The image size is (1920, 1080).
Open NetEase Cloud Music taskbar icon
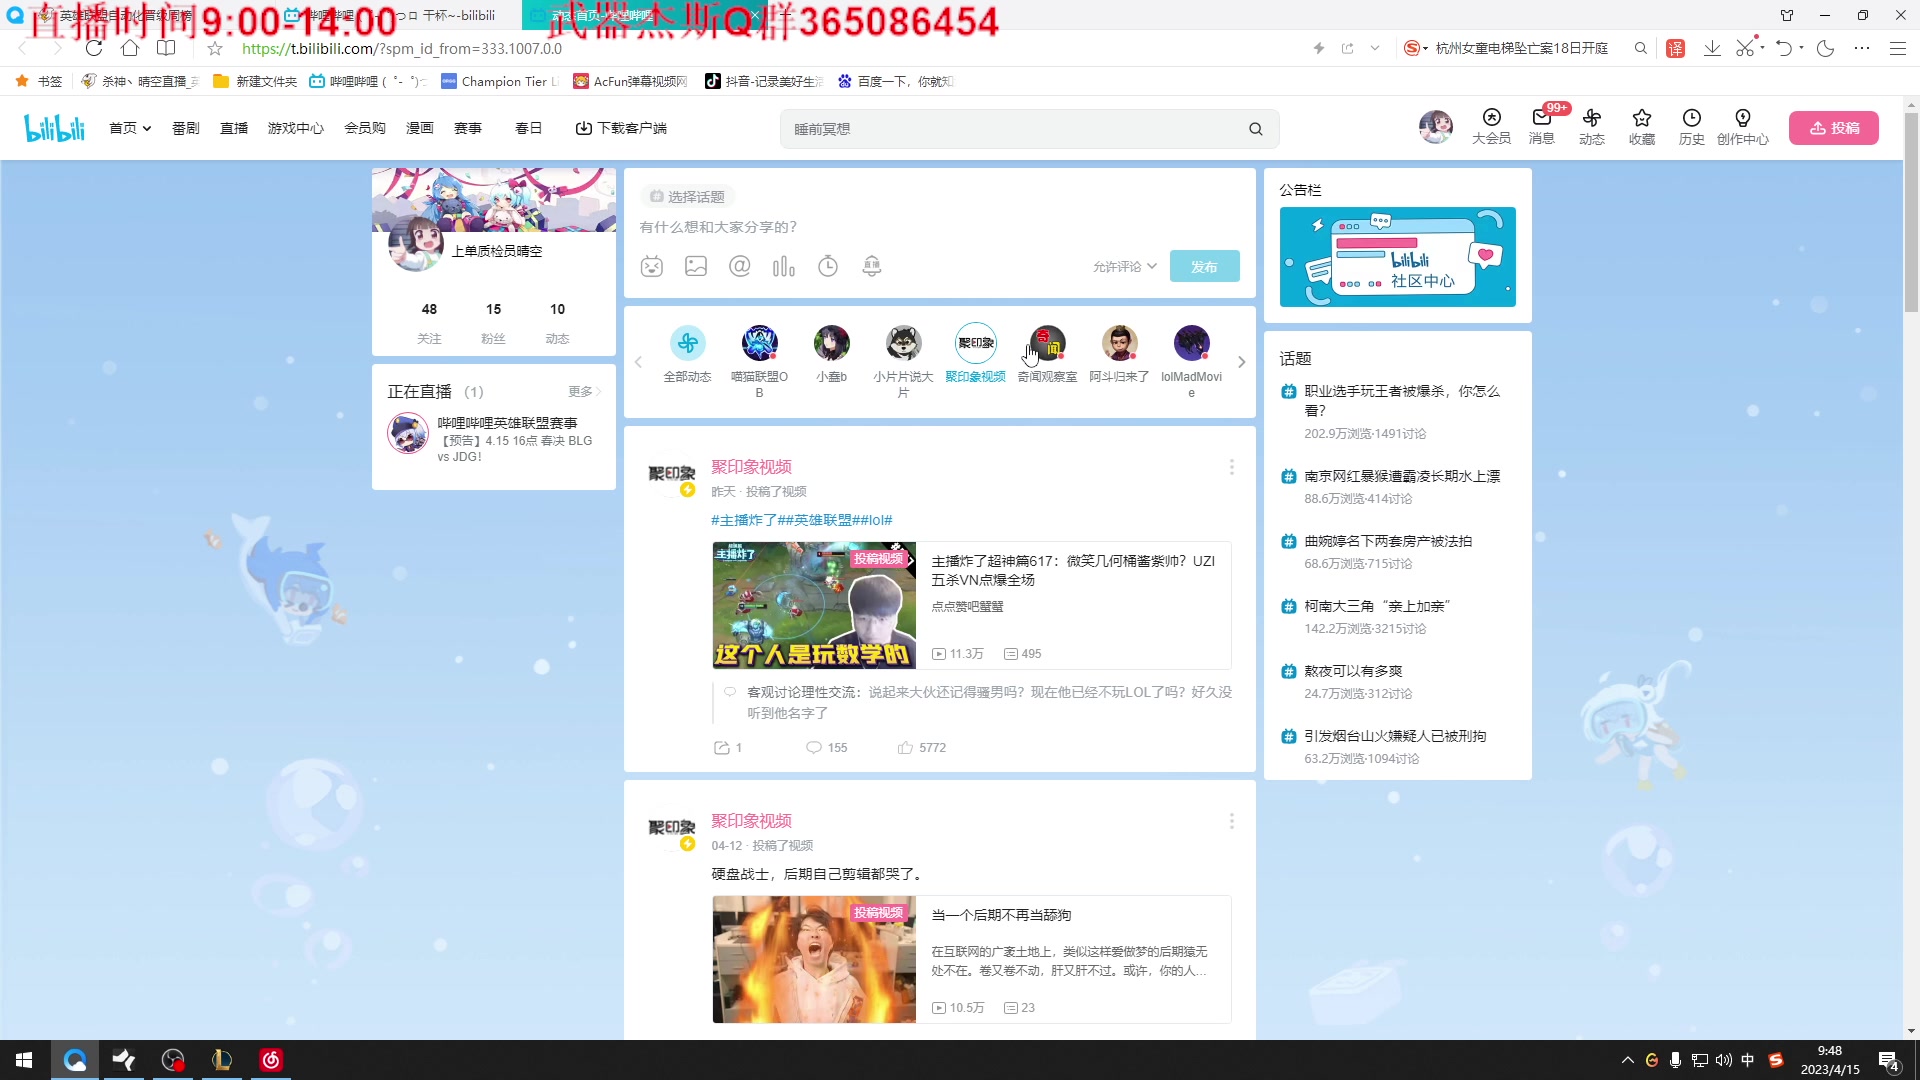point(271,1060)
